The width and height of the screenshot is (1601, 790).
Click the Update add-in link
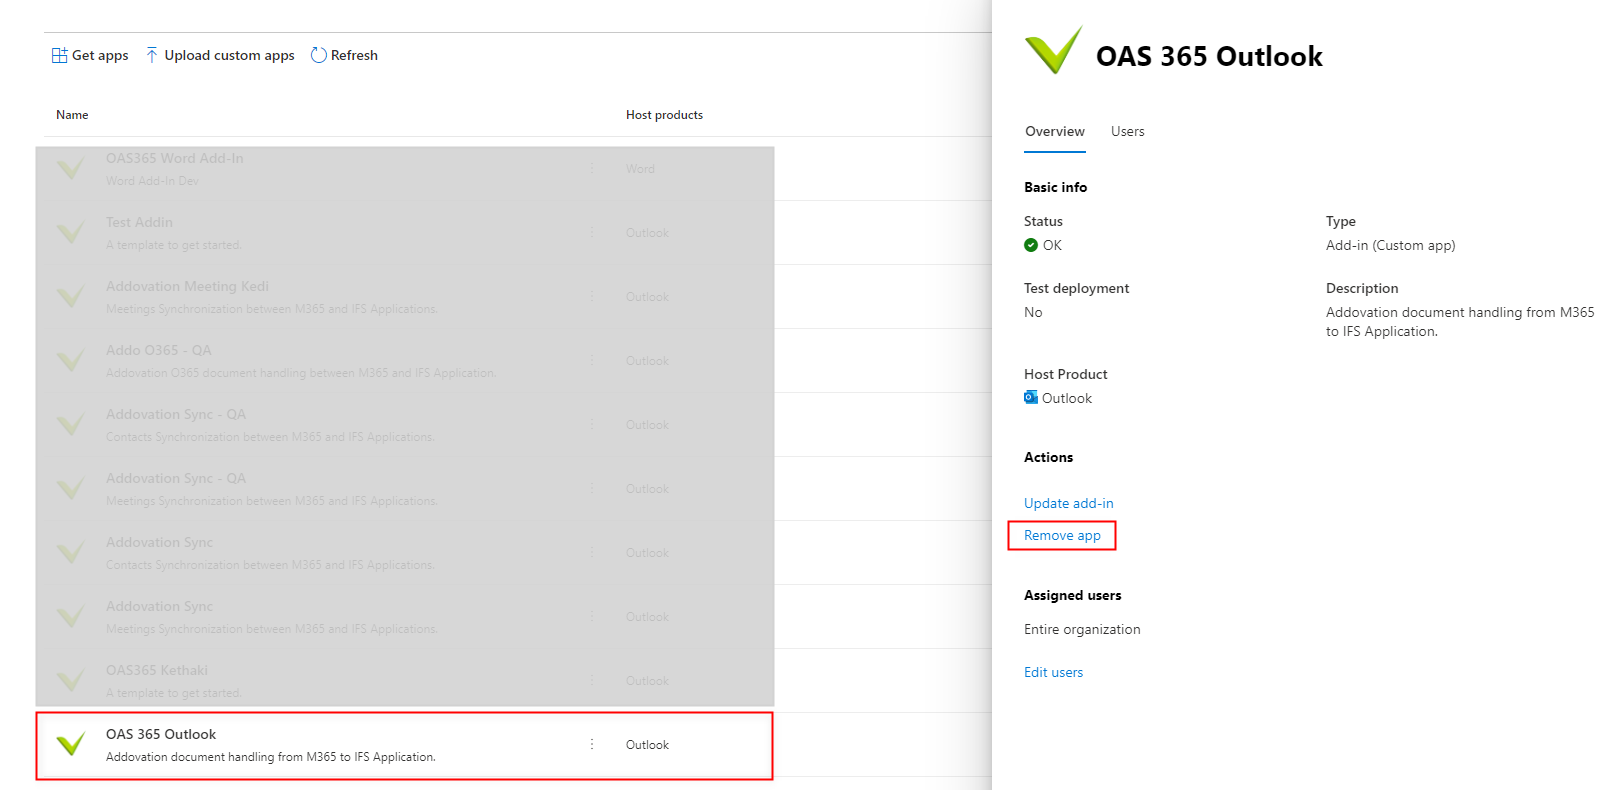pos(1069,503)
